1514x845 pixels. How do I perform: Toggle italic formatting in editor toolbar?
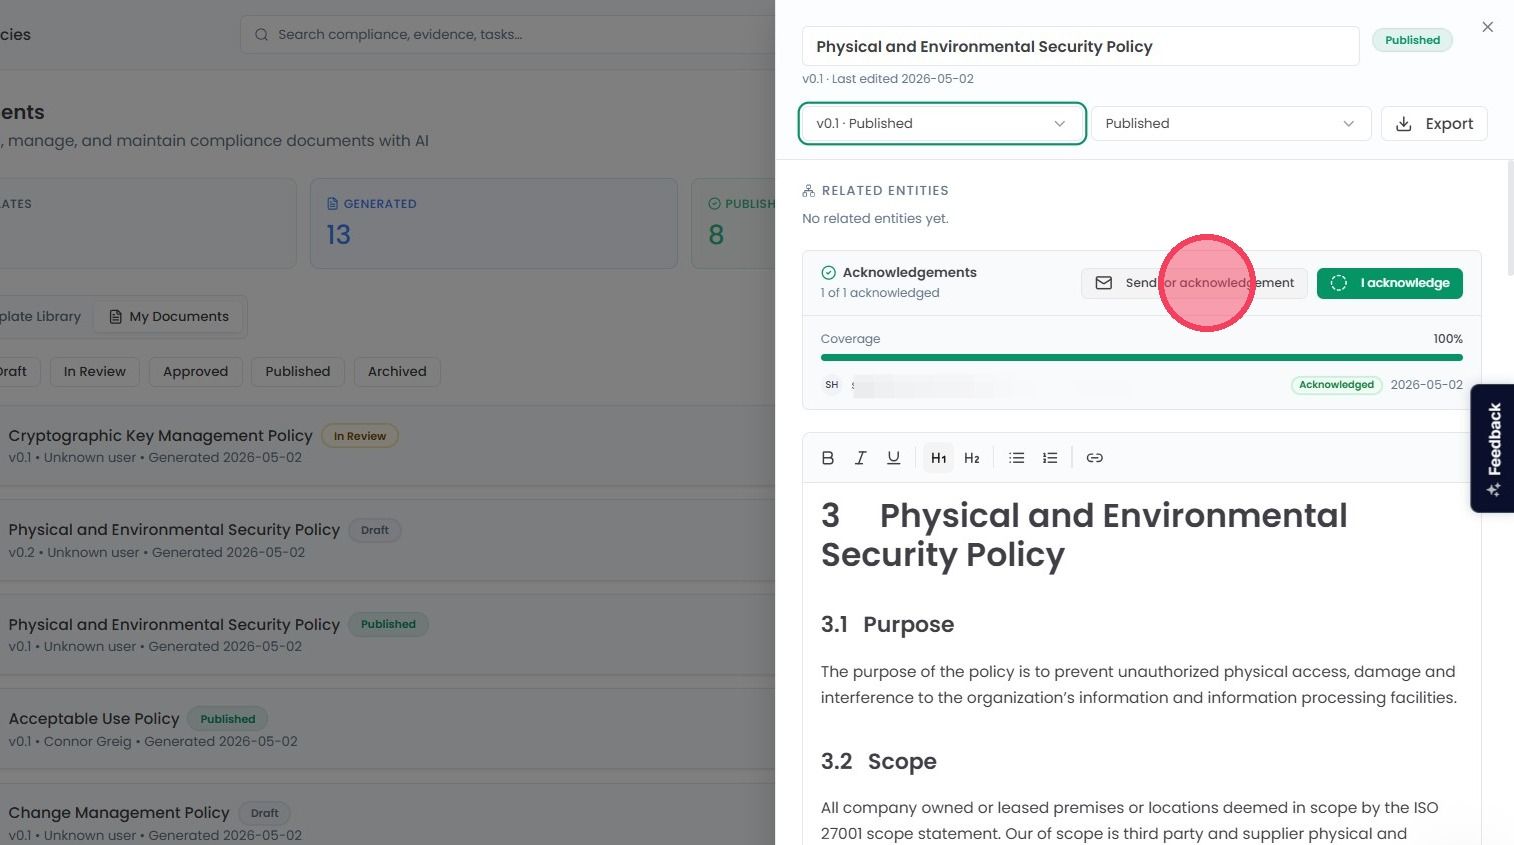860,458
